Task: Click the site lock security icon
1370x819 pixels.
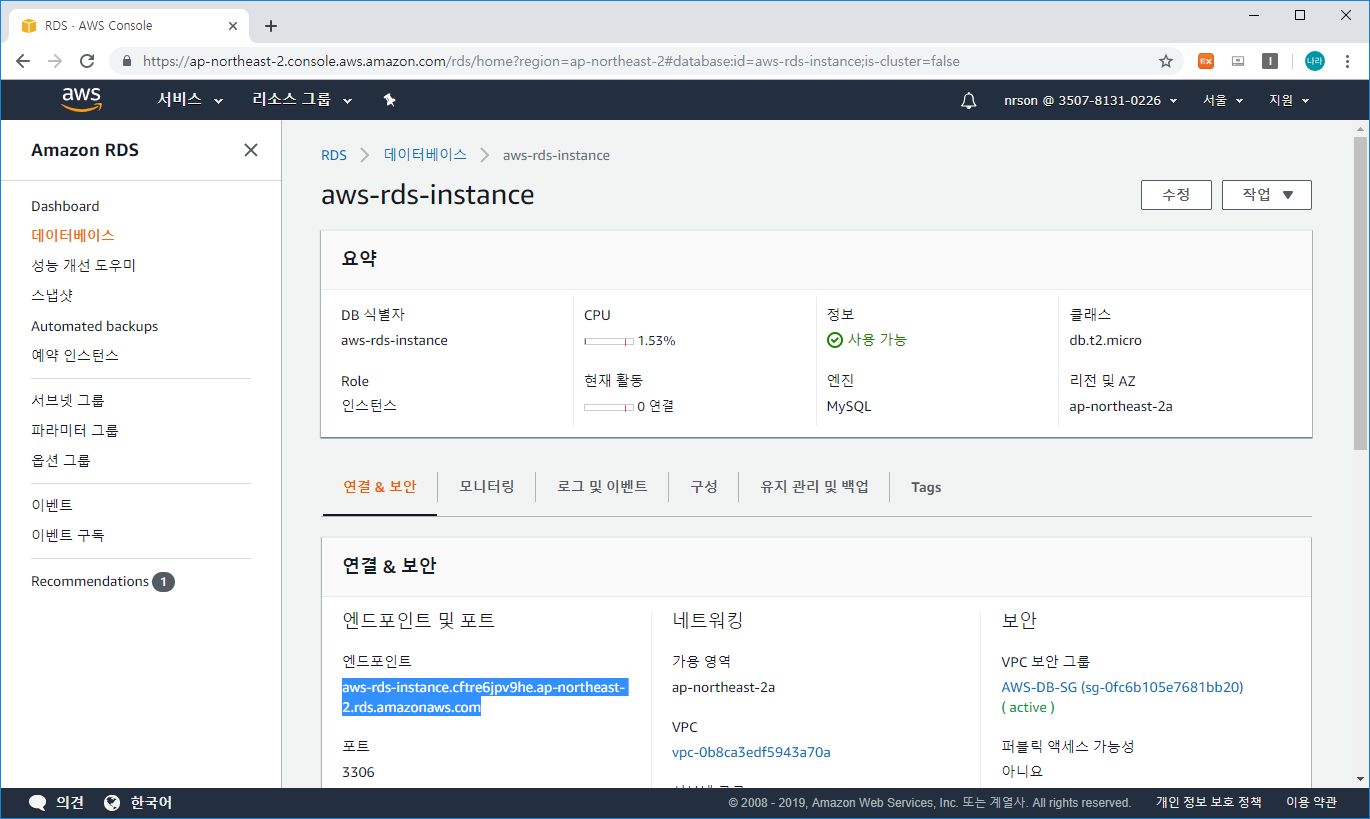Action: click(127, 61)
